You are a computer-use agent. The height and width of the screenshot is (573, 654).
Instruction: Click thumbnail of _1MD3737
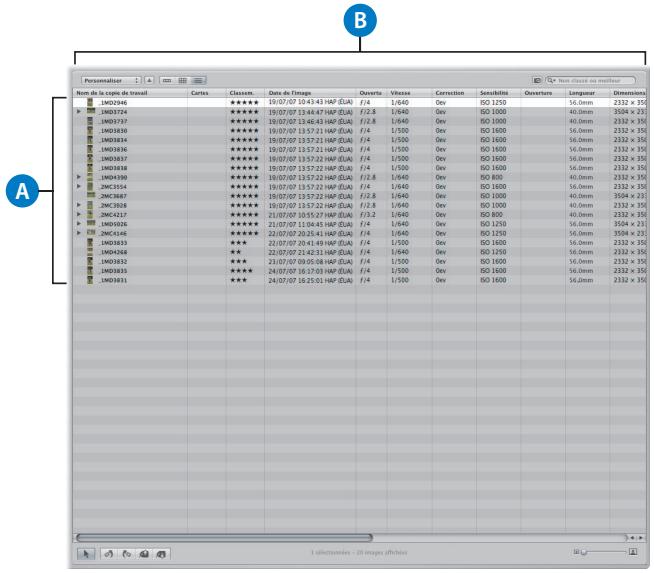coord(90,121)
